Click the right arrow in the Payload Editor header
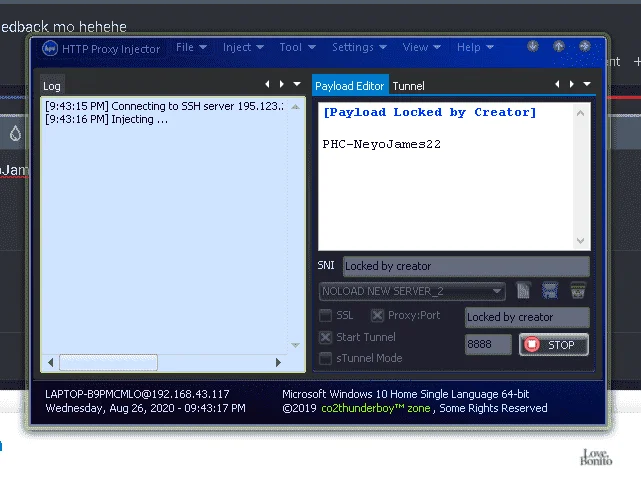This screenshot has height=481, width=641. click(572, 84)
